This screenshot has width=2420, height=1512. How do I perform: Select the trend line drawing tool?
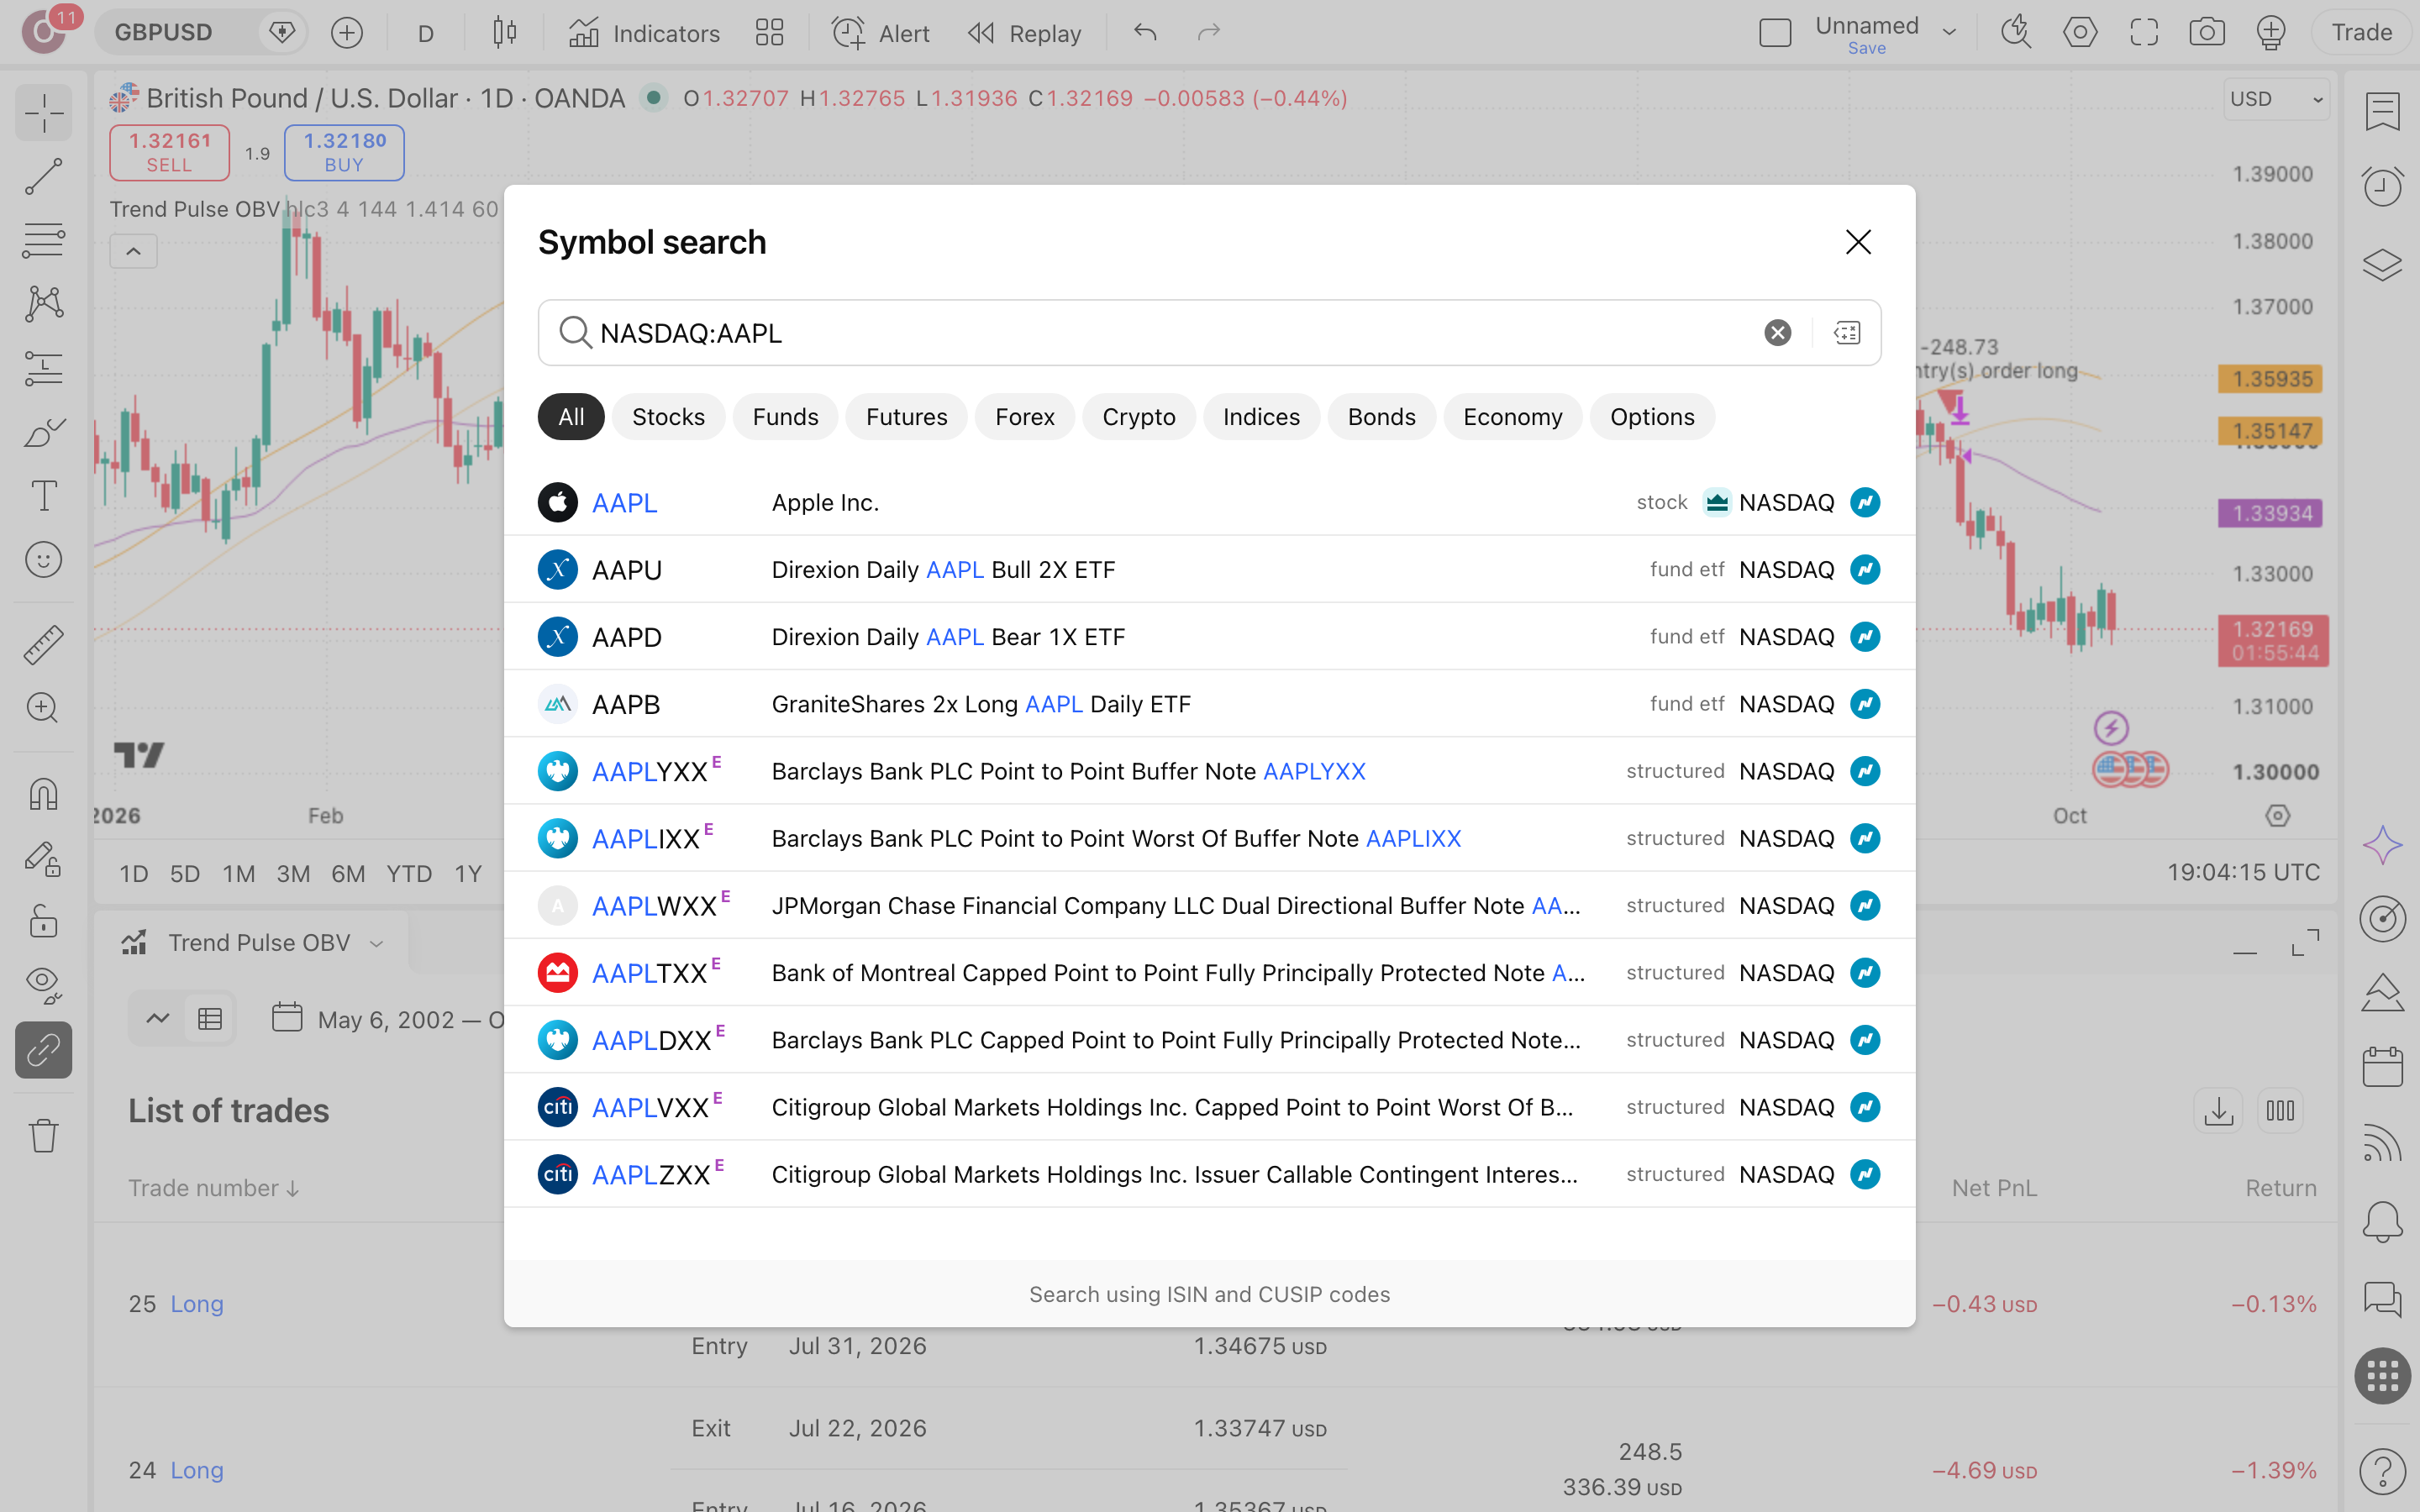[x=43, y=176]
